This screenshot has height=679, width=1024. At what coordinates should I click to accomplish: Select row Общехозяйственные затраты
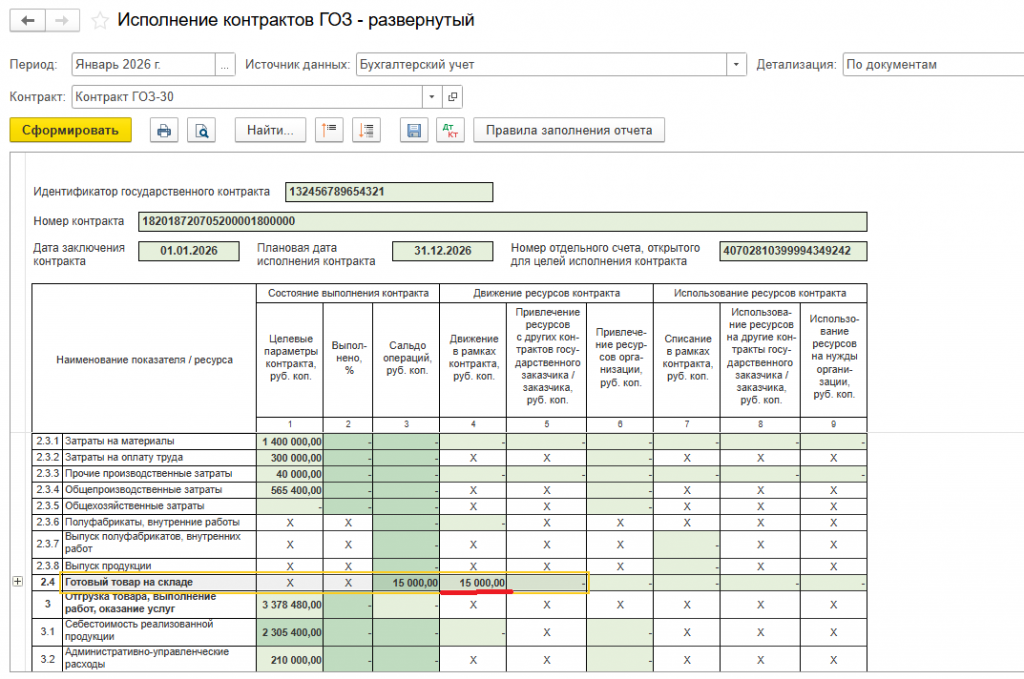[x=159, y=507]
